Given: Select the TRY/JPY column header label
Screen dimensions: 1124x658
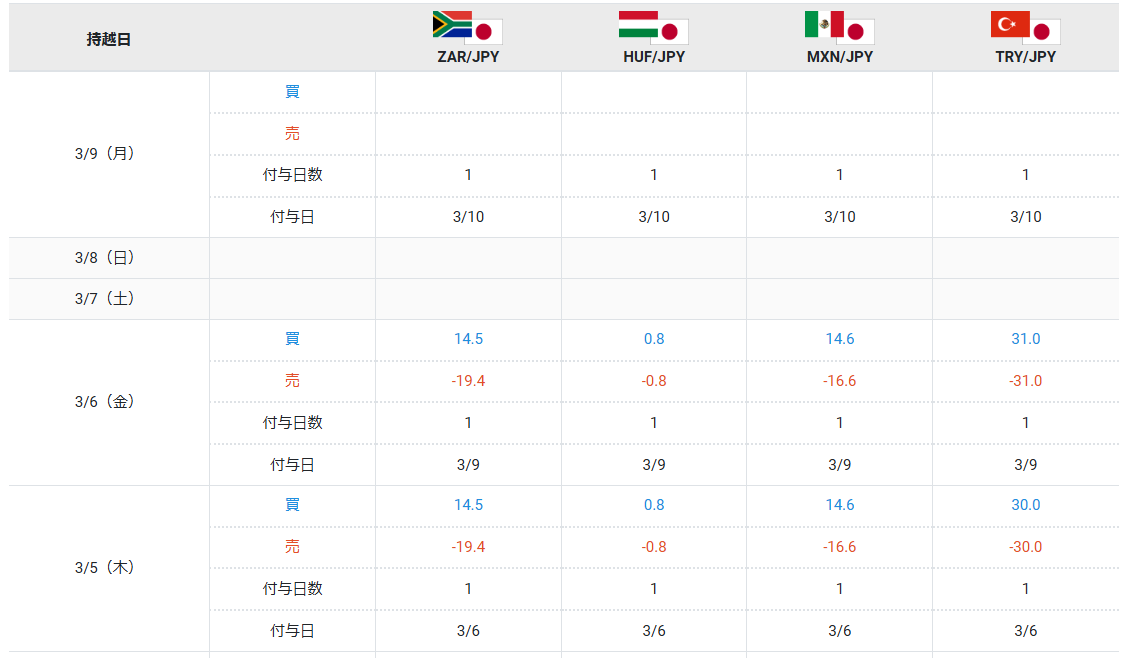Looking at the screenshot, I should click(x=1025, y=57).
